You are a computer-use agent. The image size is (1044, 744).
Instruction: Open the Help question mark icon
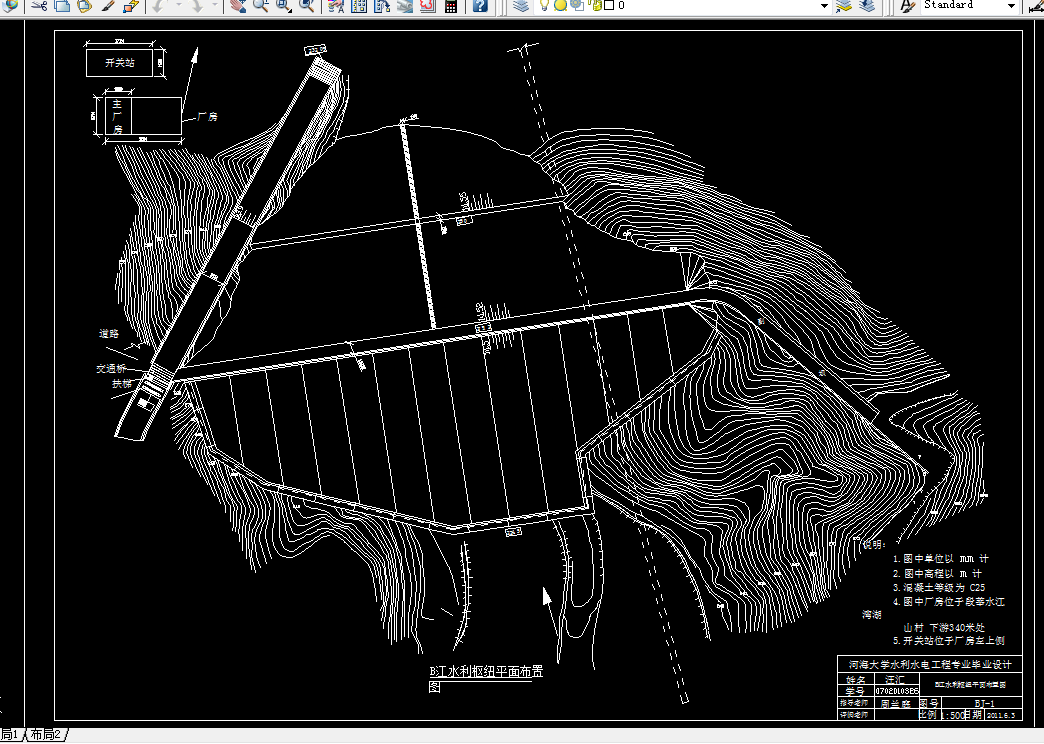(x=479, y=6)
